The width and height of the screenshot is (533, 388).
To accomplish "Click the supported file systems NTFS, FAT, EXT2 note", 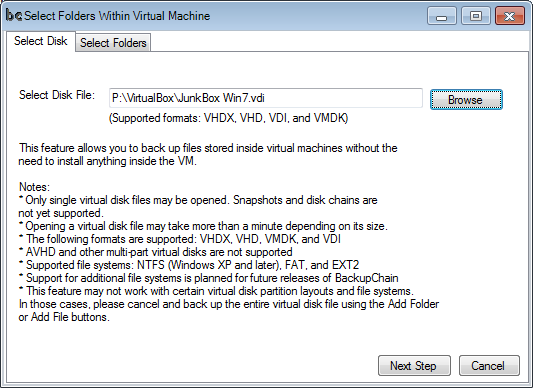I will (189, 265).
